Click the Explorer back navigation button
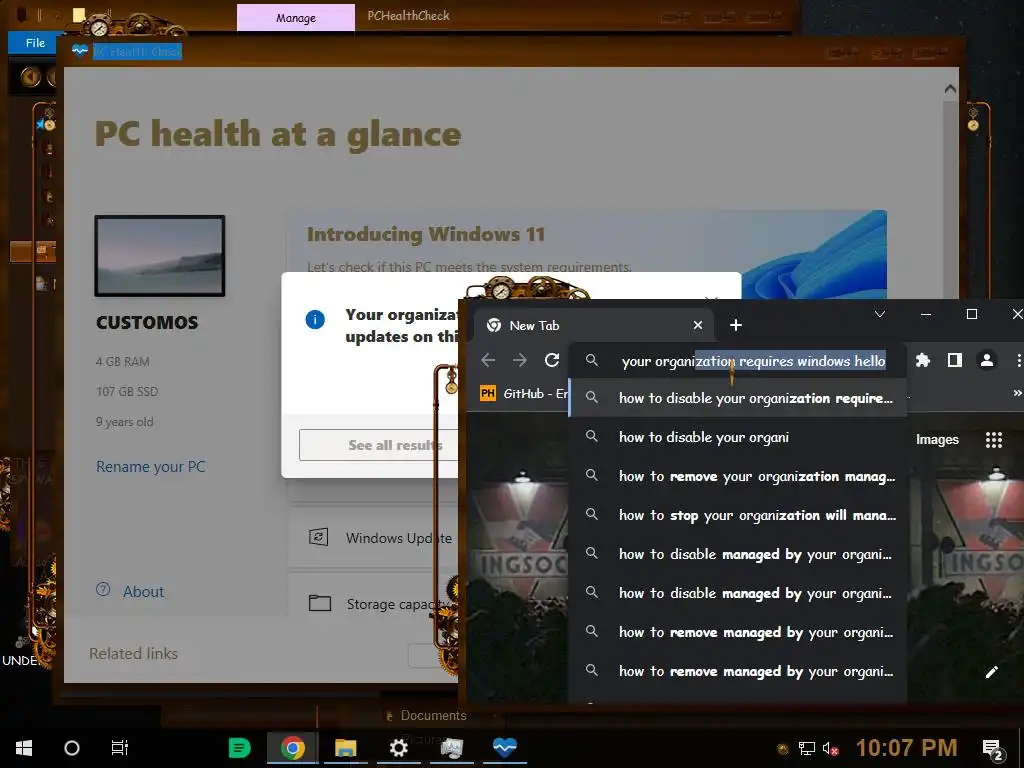Image resolution: width=1024 pixels, height=768 pixels. [x=30, y=77]
